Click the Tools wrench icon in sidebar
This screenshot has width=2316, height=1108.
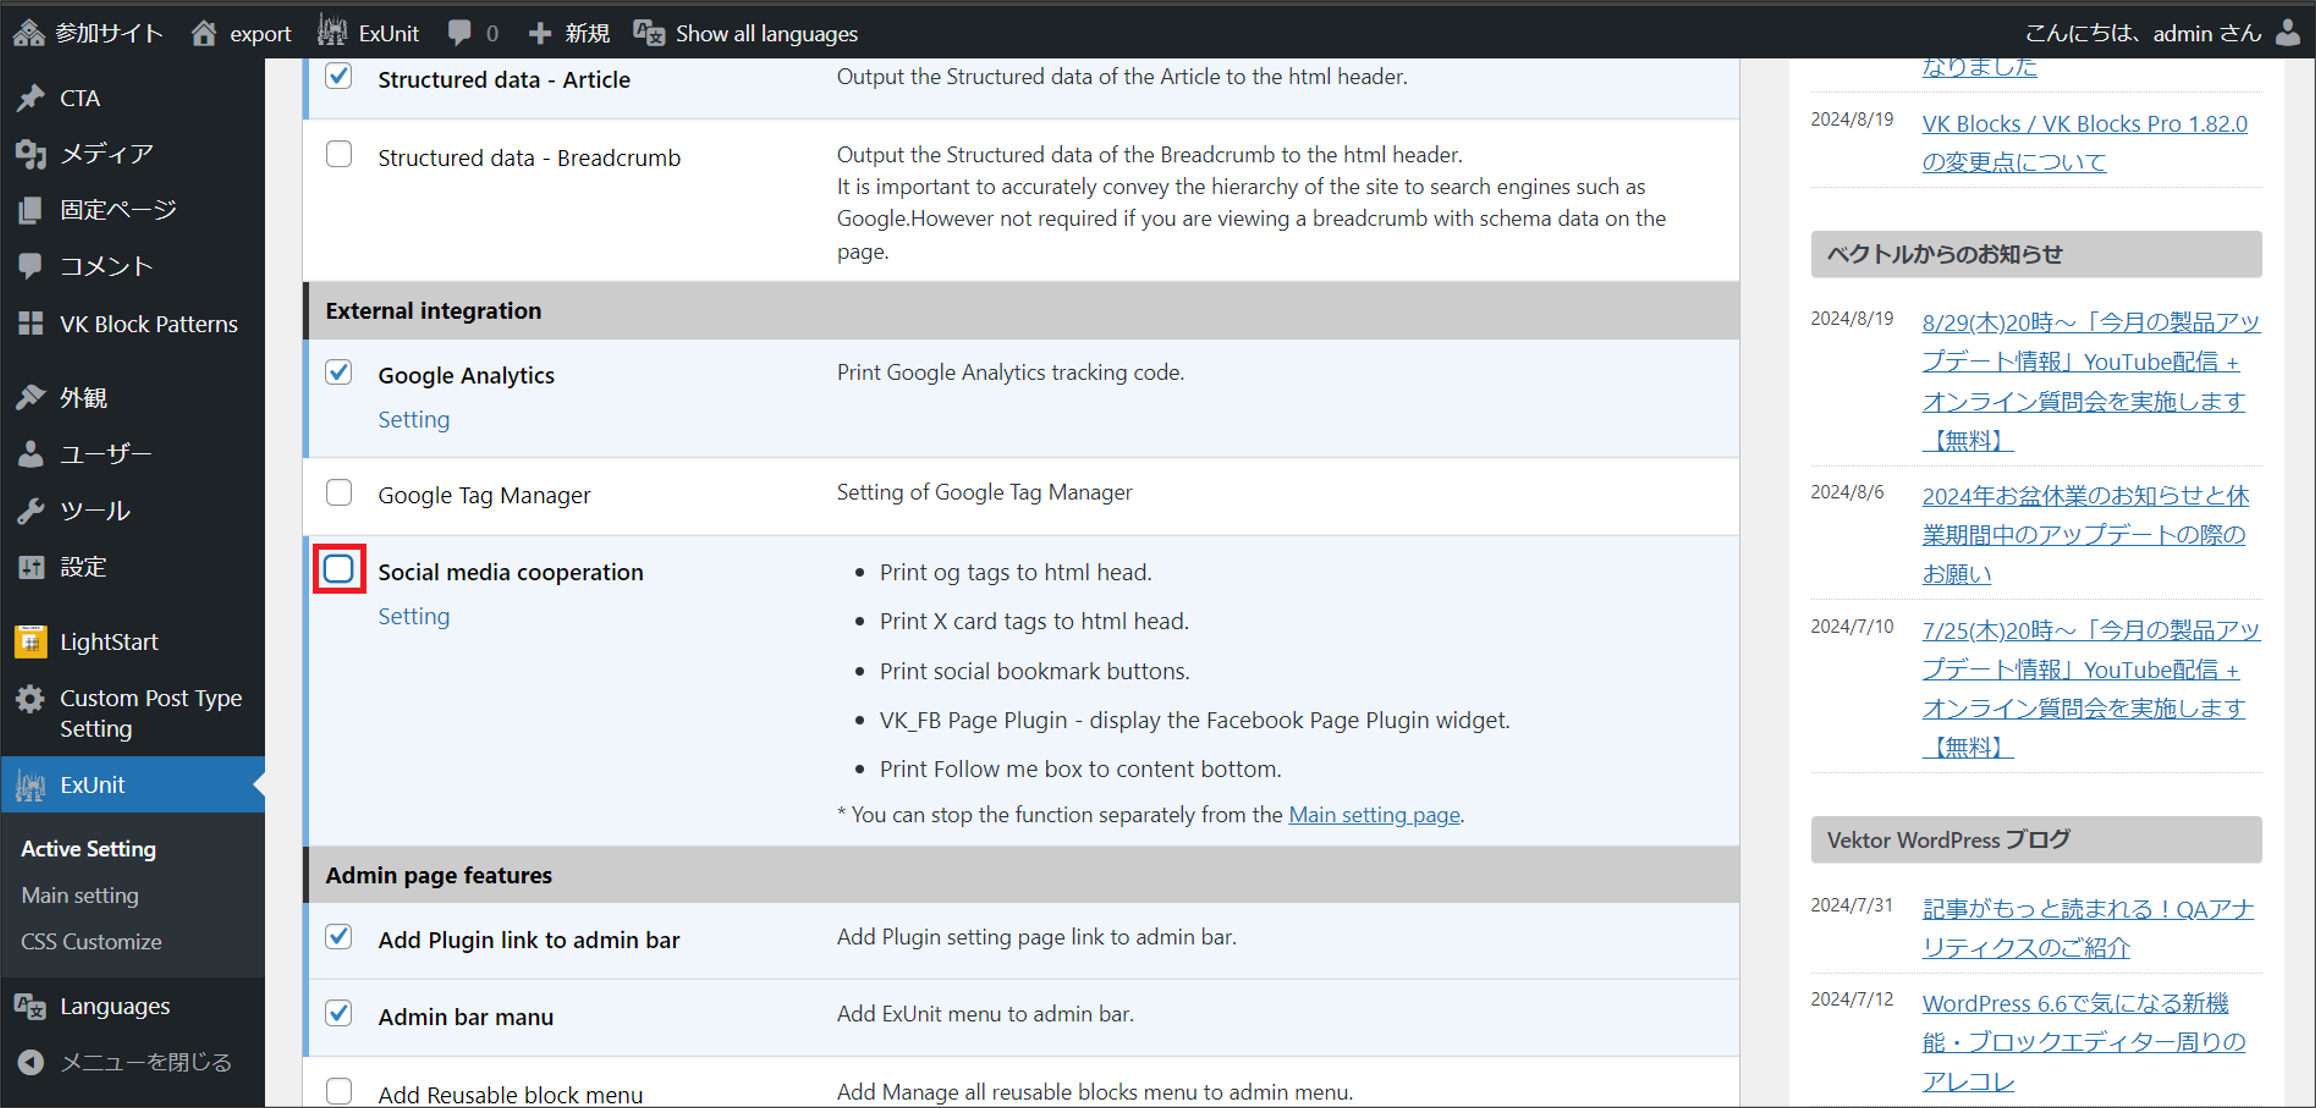pyautogui.click(x=31, y=511)
